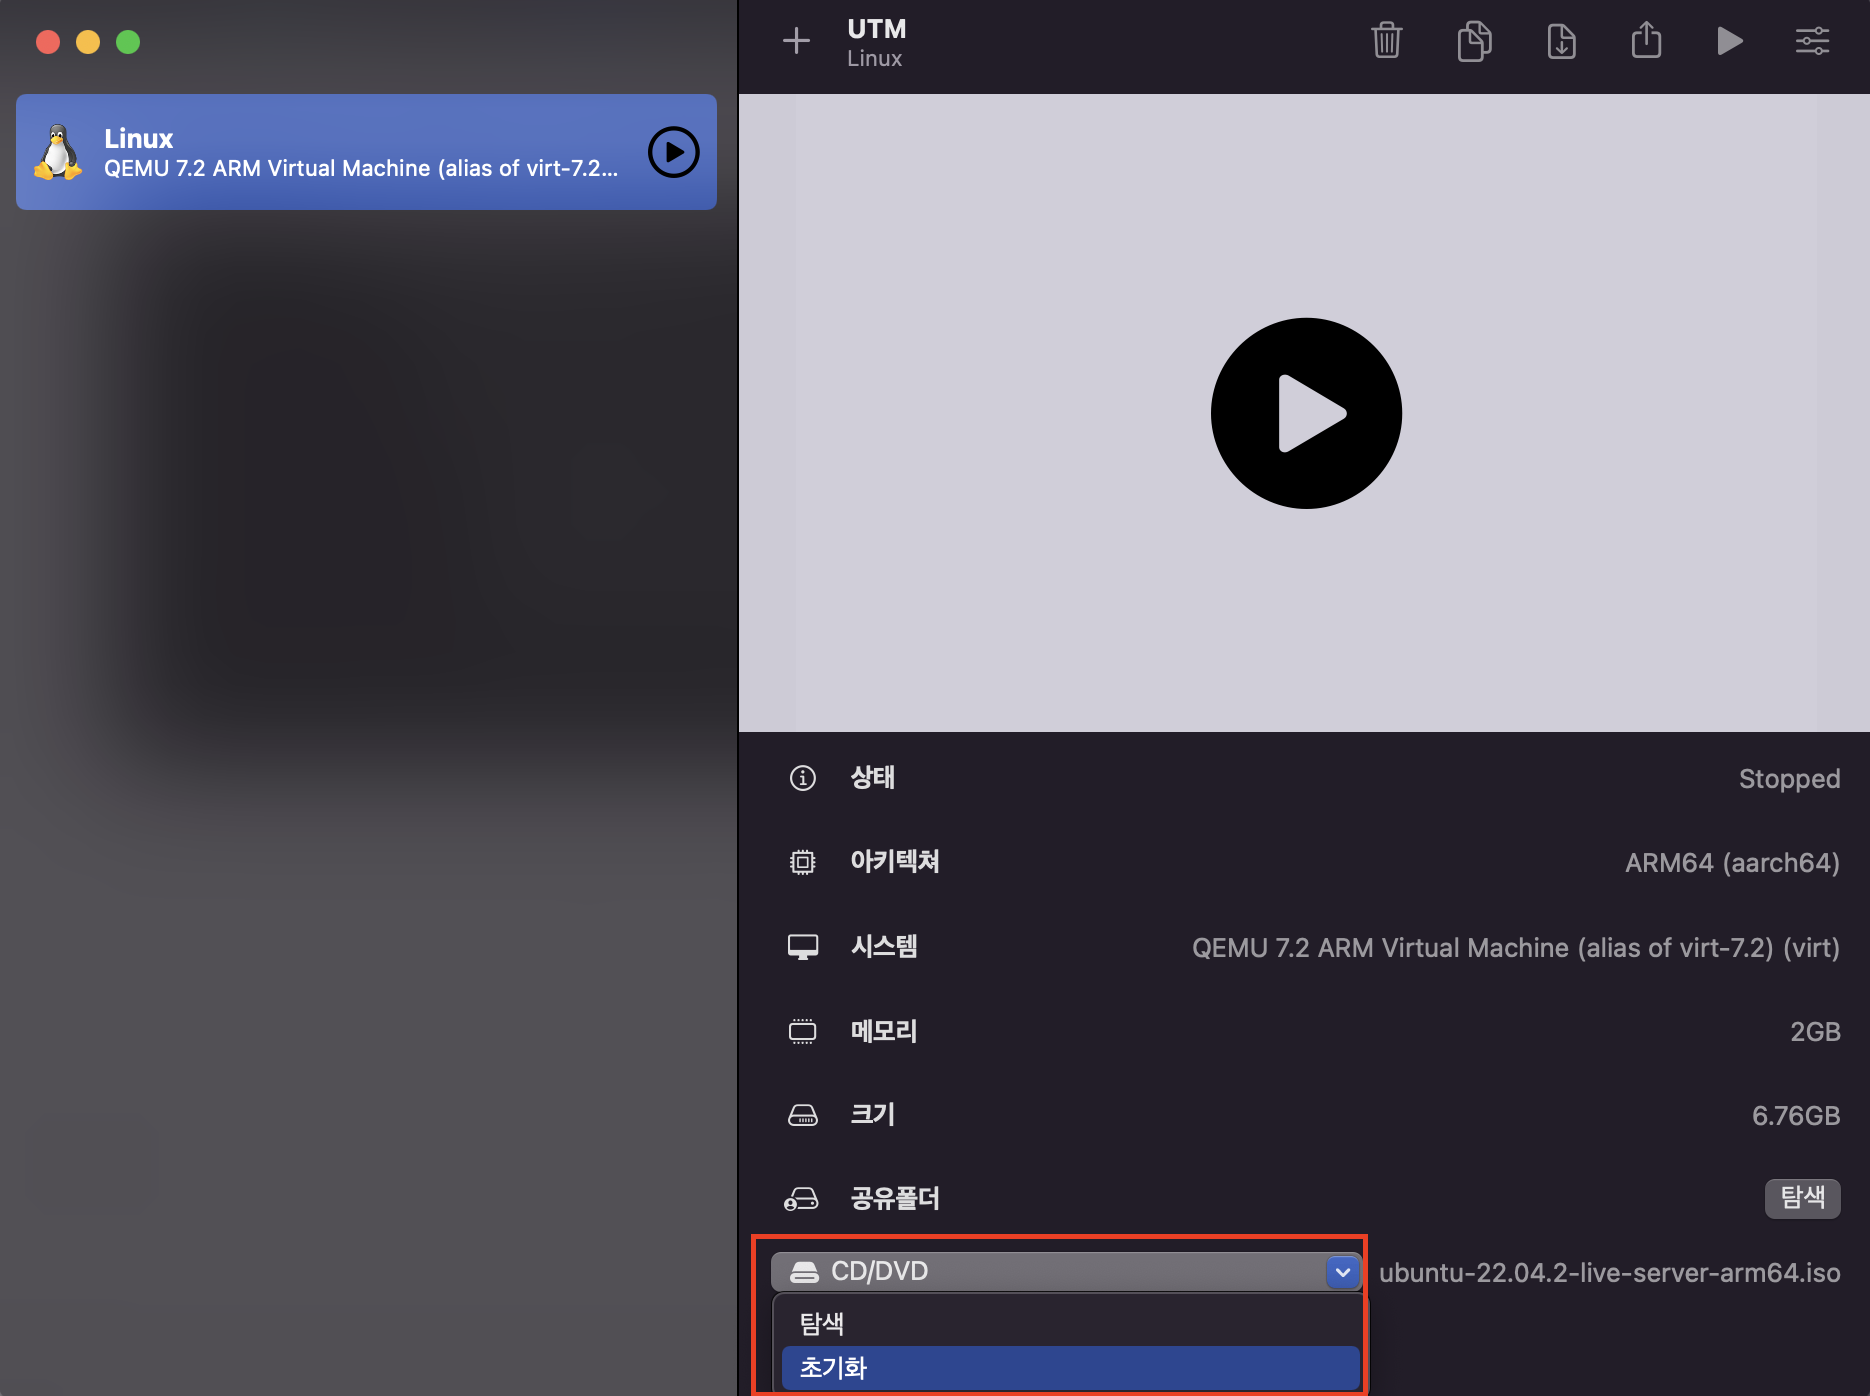Click the 크기 label
Viewport: 1870px width, 1396px height.
click(x=872, y=1114)
